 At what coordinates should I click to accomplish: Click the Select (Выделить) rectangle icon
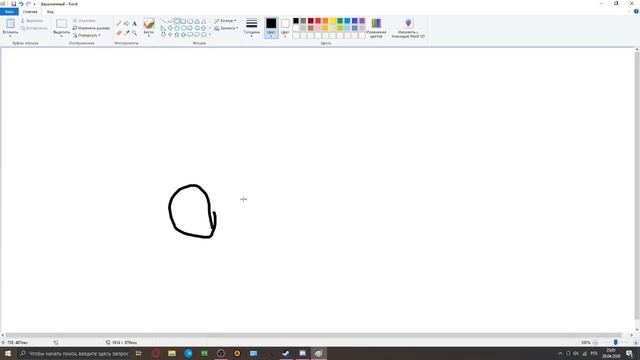62,24
